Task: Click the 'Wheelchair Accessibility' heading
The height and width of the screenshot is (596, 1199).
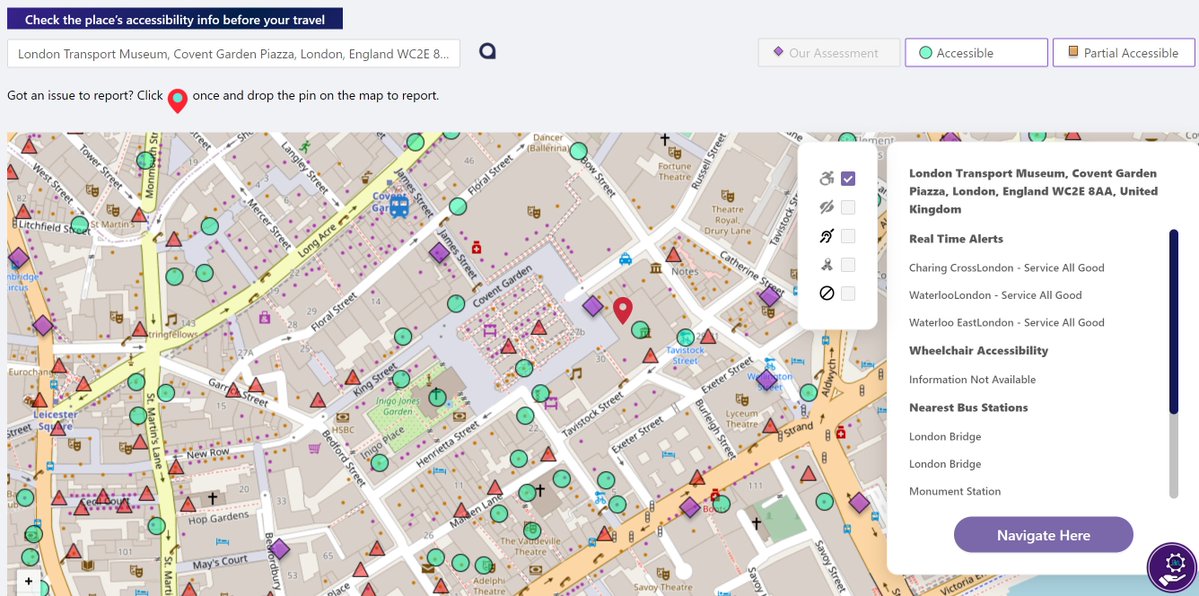Action: 979,350
